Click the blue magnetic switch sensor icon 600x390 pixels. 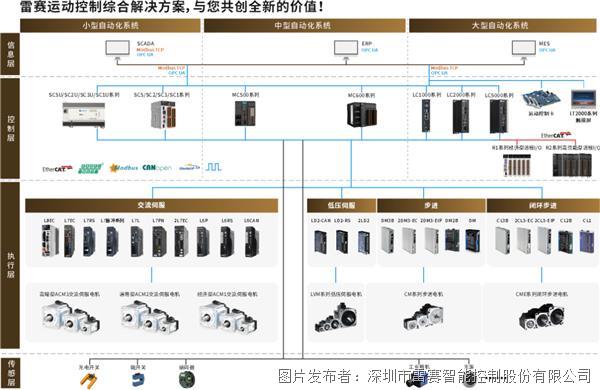[138, 380]
